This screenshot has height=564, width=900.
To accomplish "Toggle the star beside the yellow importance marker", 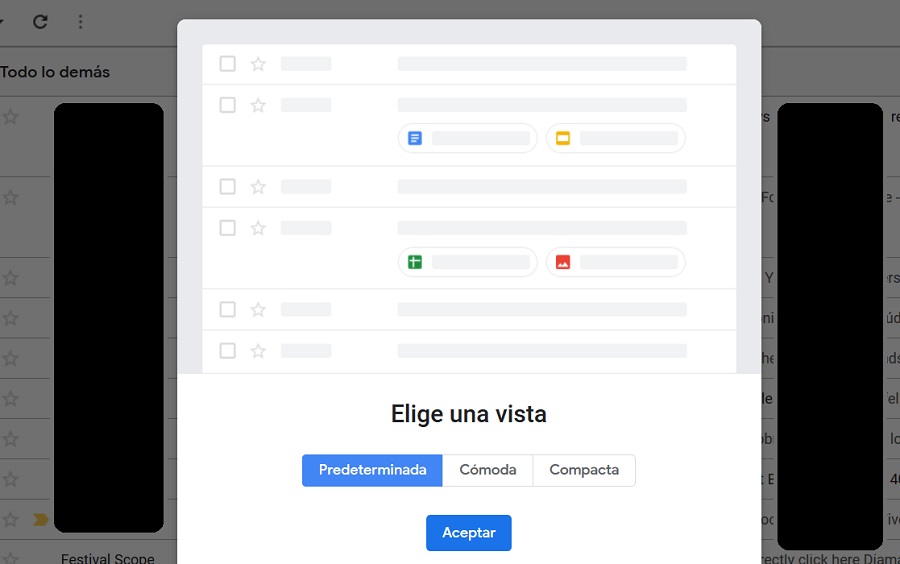I will [x=10, y=519].
